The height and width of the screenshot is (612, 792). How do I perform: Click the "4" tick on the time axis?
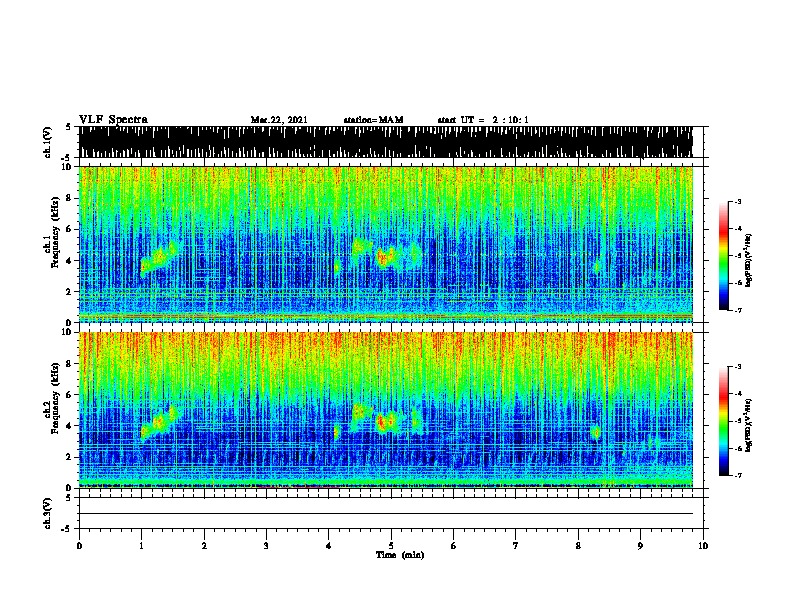tap(329, 546)
